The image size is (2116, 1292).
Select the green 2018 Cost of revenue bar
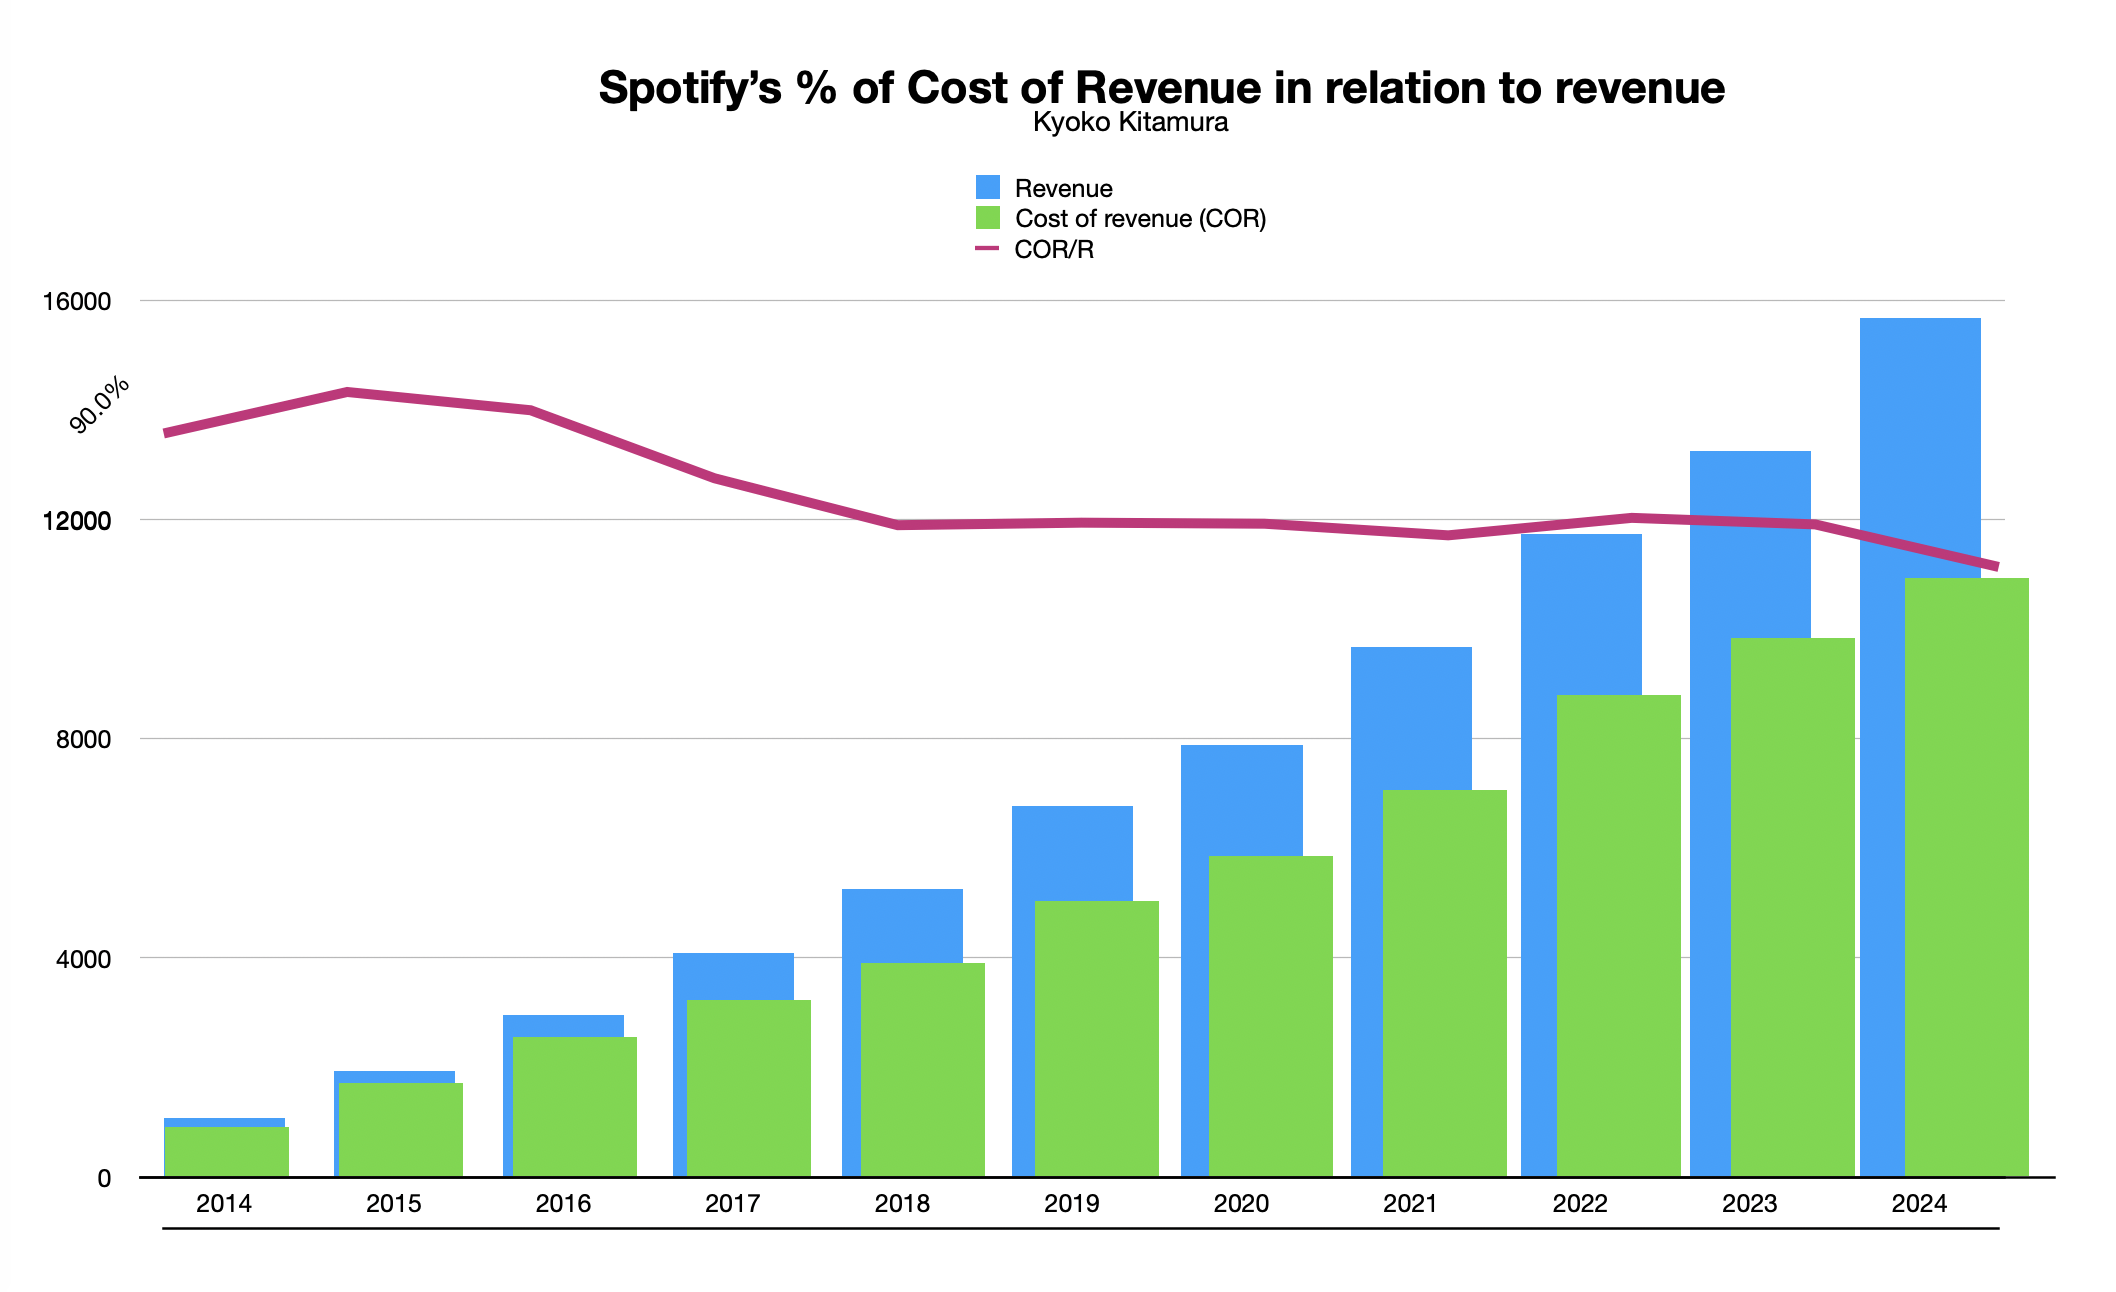923,1069
